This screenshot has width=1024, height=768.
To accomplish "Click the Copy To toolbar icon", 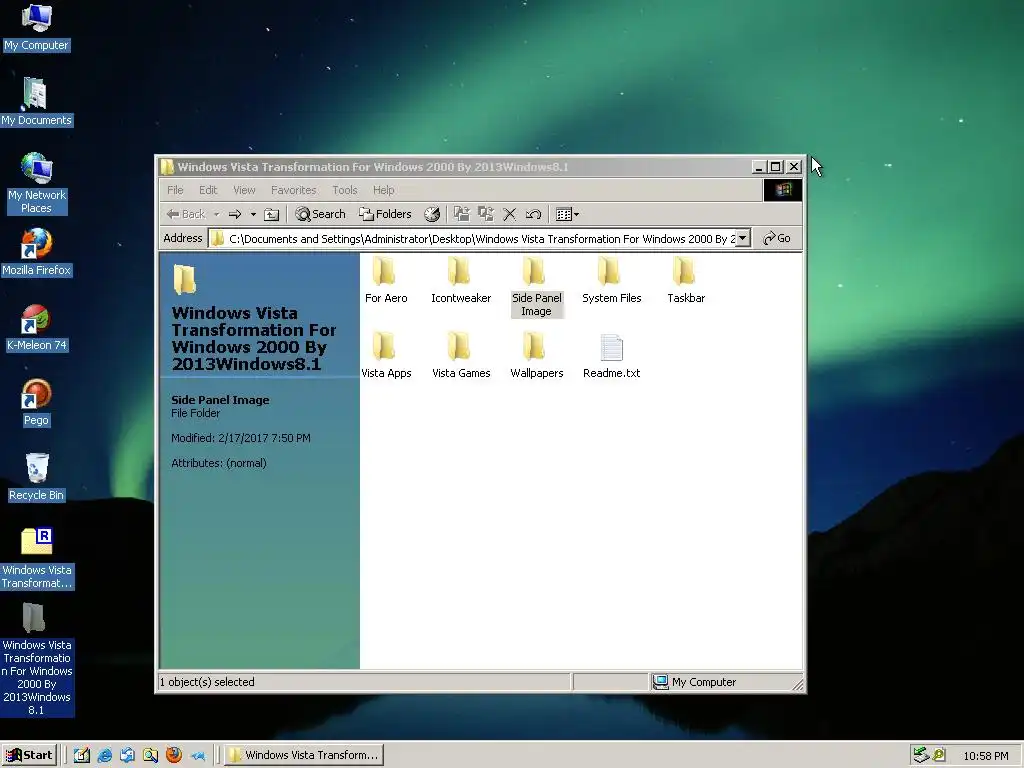I will [x=485, y=214].
